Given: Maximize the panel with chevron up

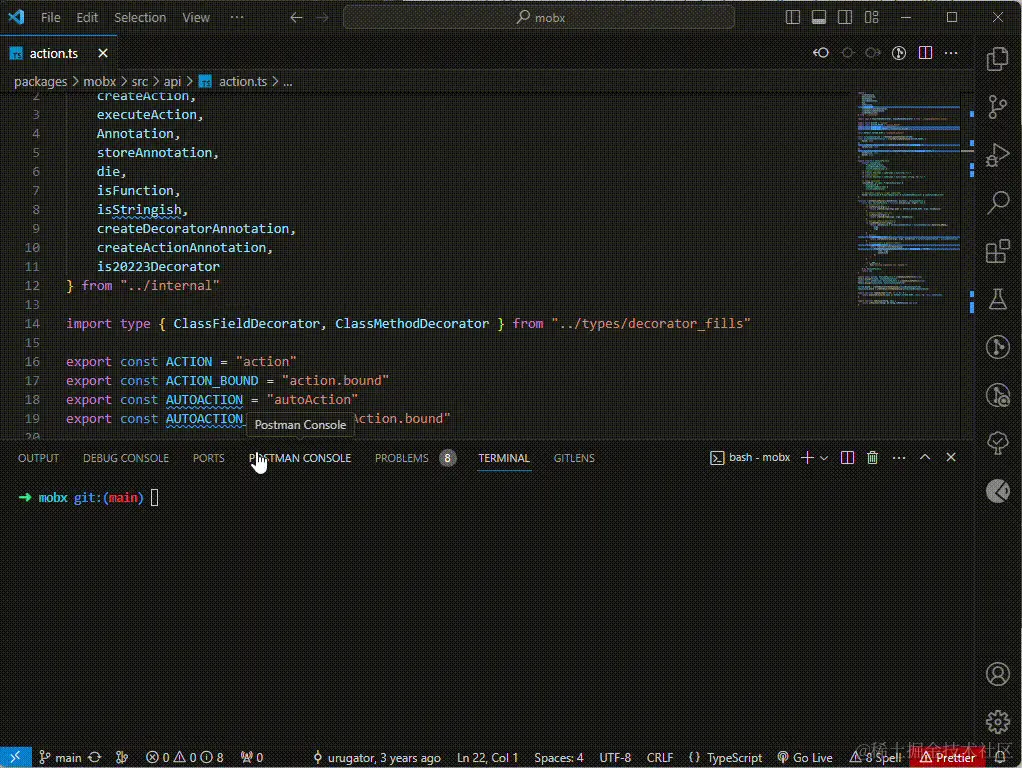Looking at the screenshot, I should click(925, 458).
